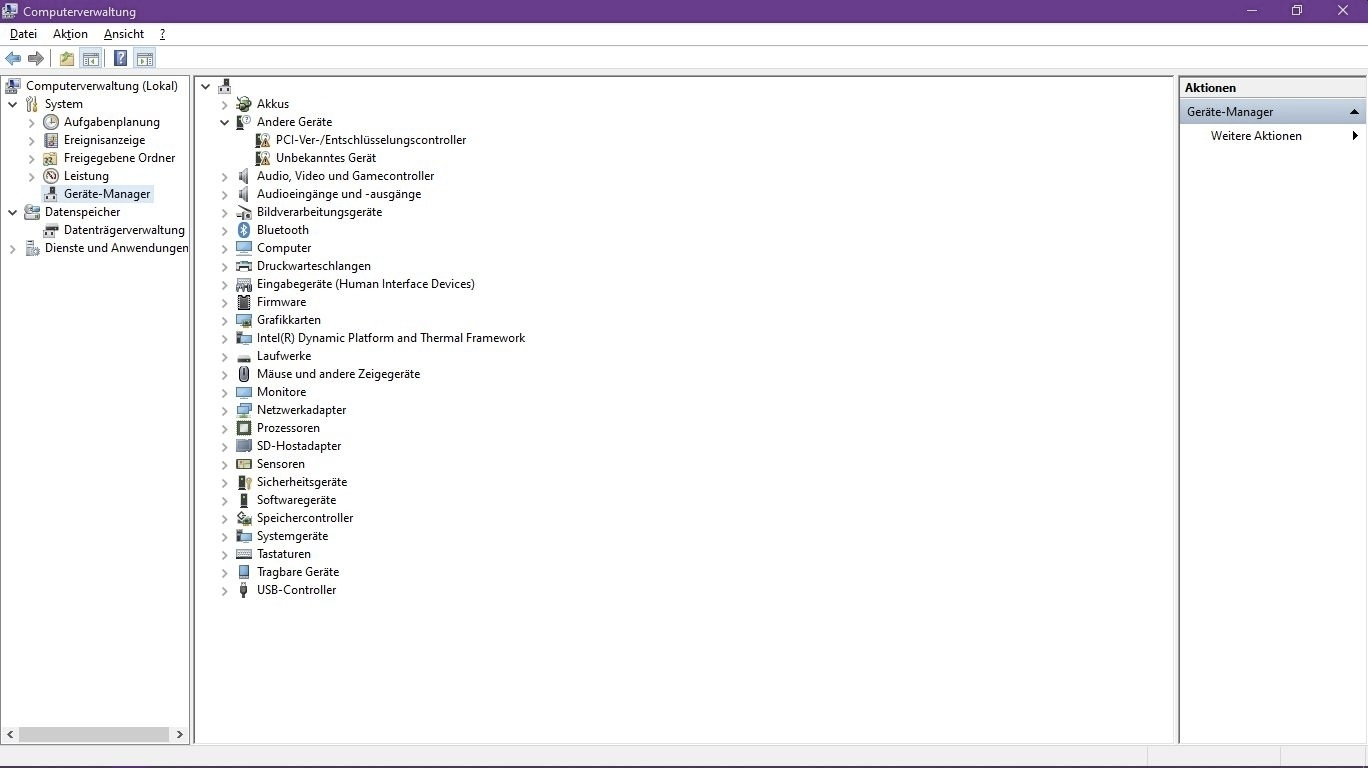Viewport: 1368px width, 768px height.
Task: Click the Aktionen pane header
Action: [x=1273, y=88]
